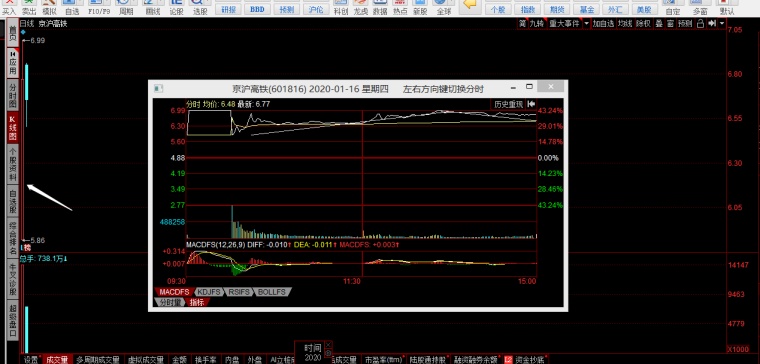This screenshot has height=364, width=760.
Task: Switch to the KDJFS indicator tab
Action: [x=209, y=292]
